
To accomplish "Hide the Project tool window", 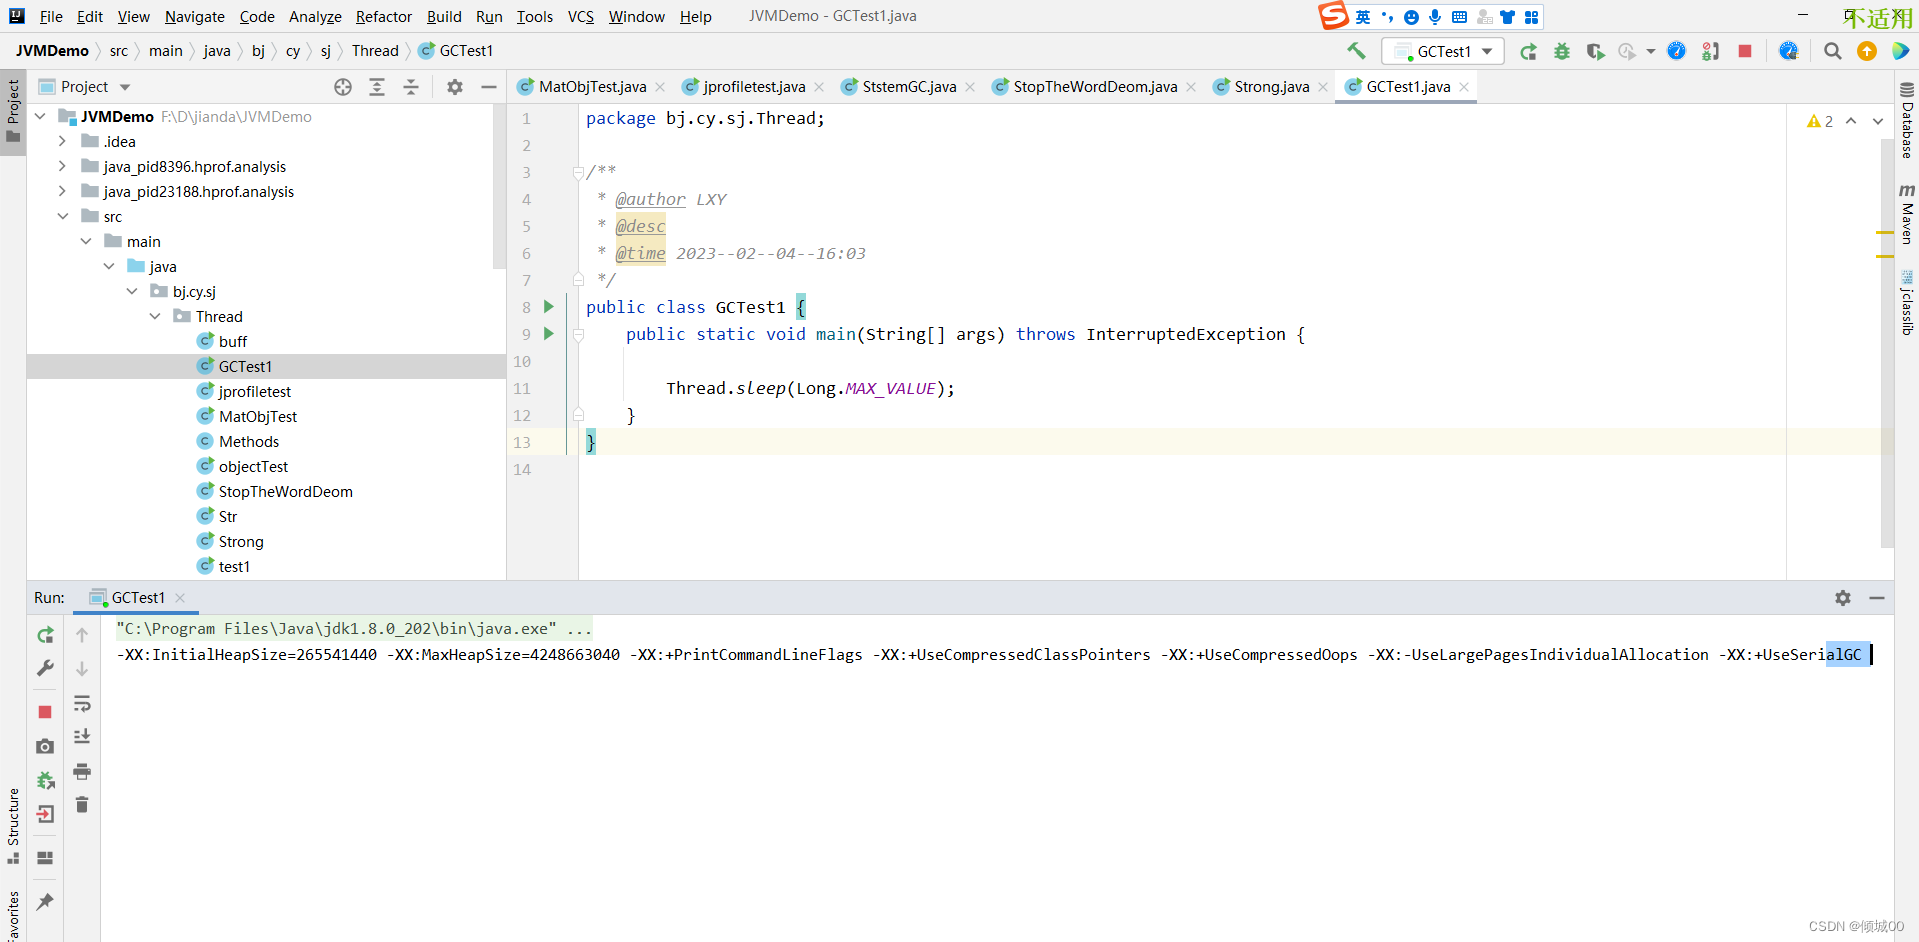I will click(489, 87).
